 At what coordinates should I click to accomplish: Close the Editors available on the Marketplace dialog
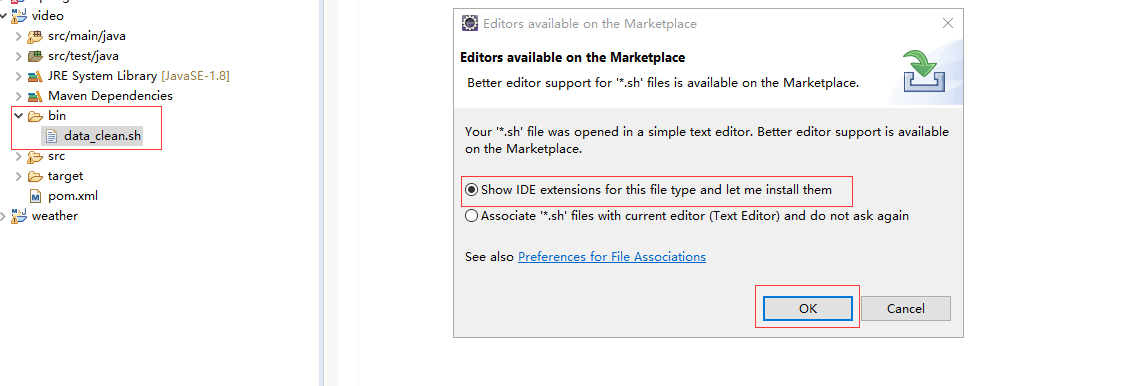pos(948,23)
